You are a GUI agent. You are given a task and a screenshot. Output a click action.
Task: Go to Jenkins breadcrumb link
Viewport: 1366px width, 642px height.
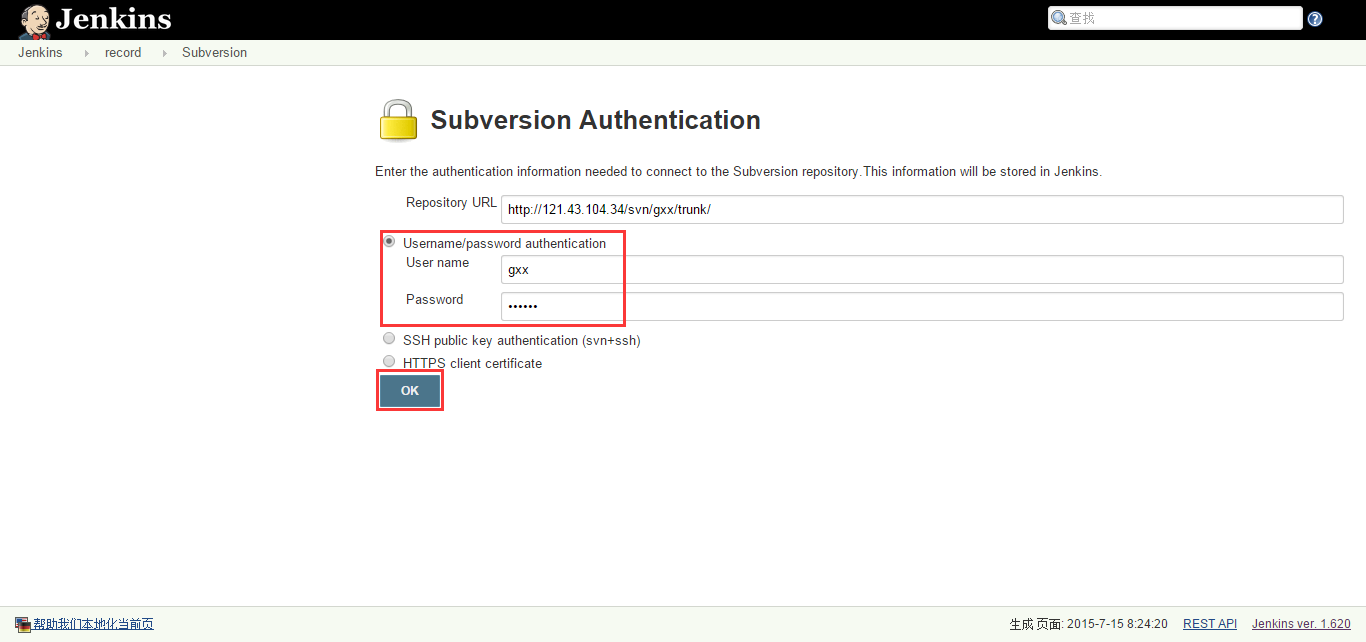coord(40,53)
